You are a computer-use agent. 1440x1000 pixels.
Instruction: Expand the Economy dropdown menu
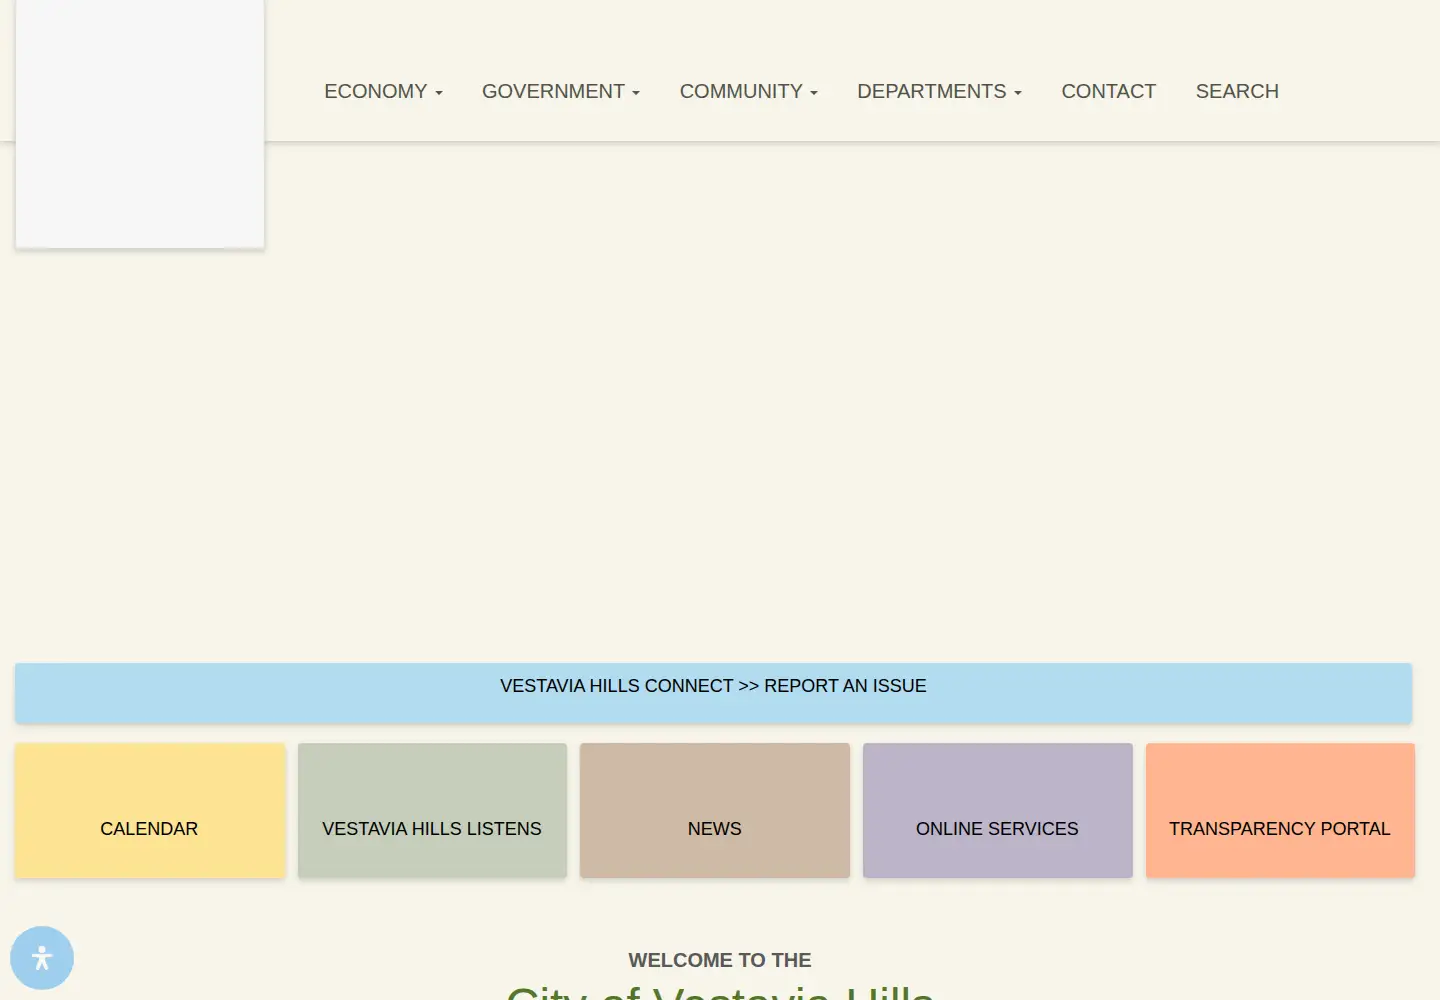(383, 91)
